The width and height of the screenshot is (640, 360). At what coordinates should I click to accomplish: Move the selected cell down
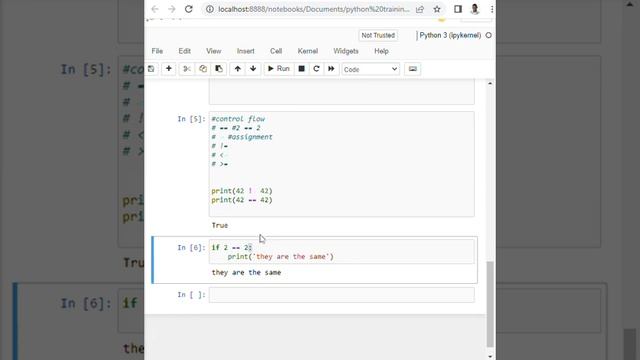253,69
